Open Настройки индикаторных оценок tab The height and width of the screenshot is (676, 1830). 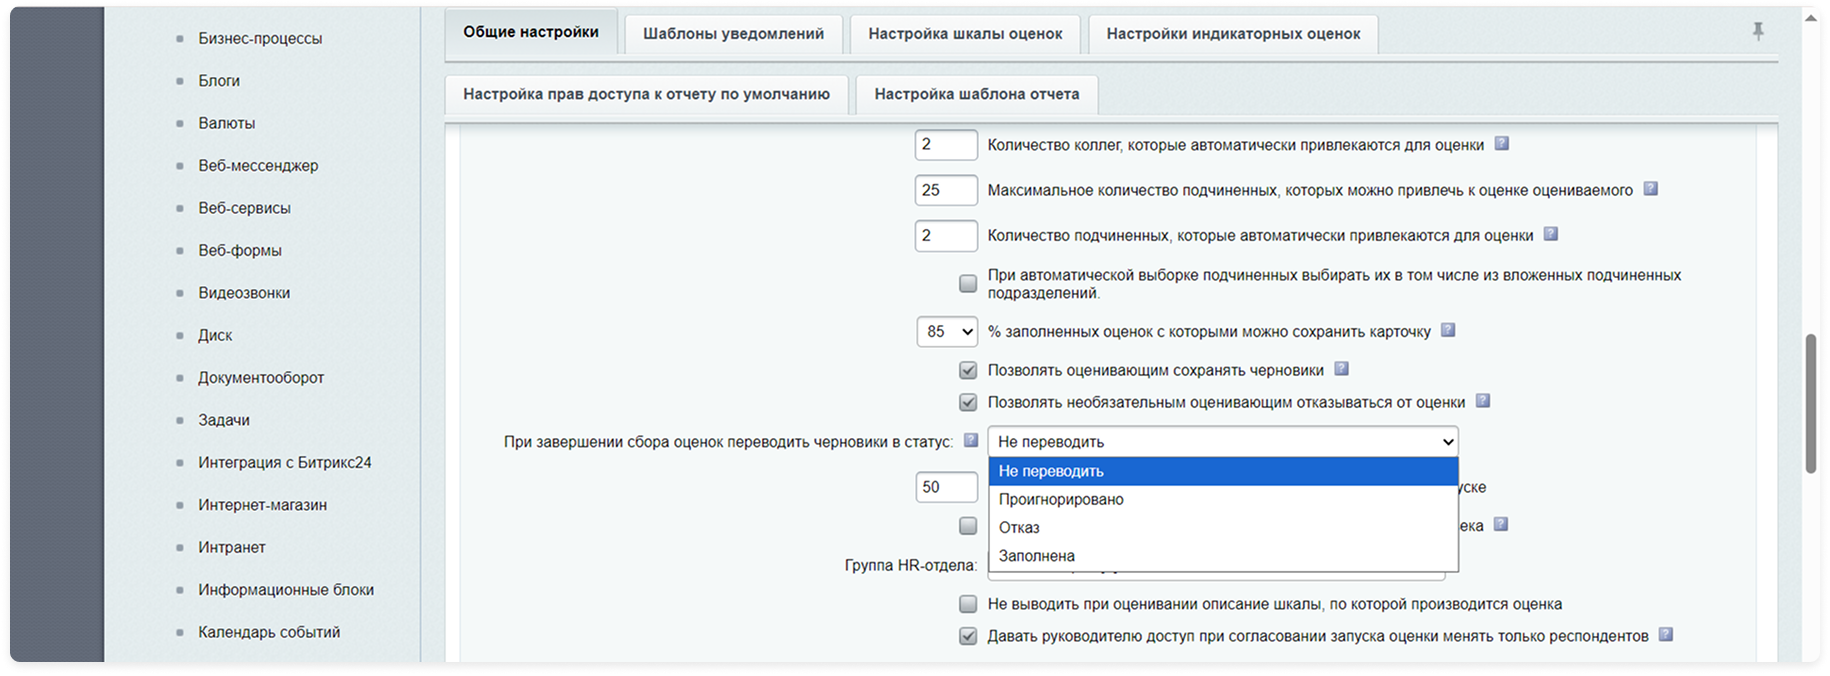[x=1233, y=34]
